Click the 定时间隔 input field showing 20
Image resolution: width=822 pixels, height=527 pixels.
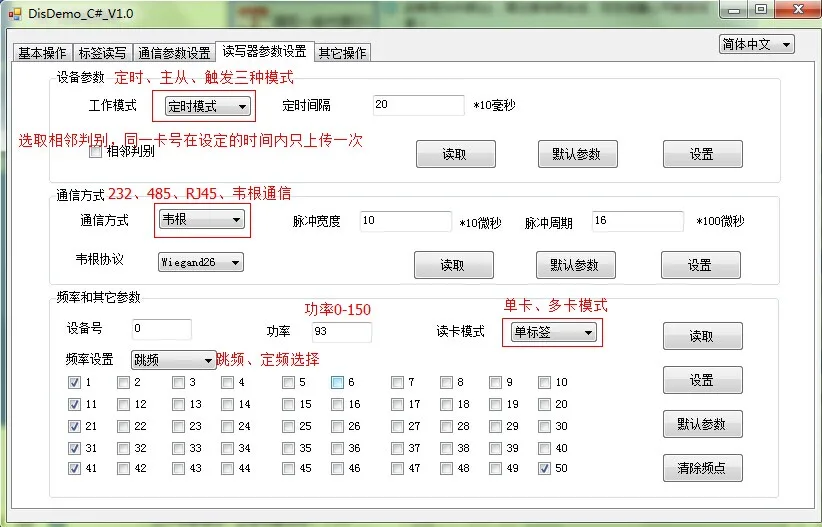(x=418, y=105)
